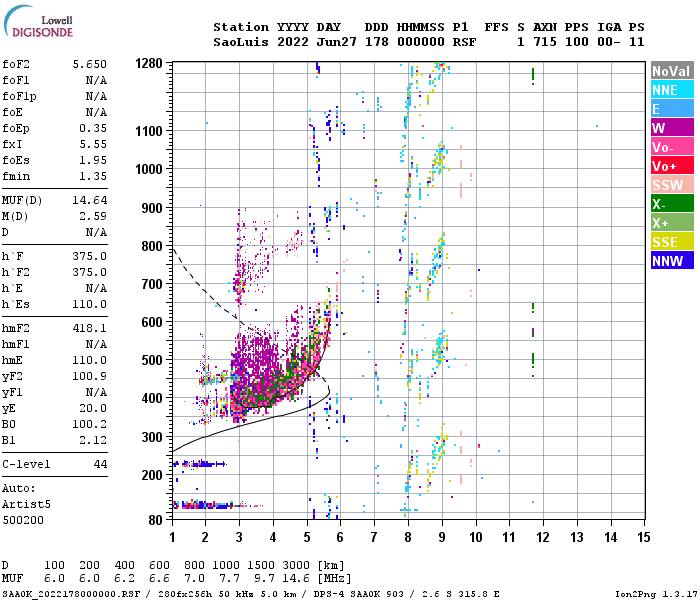Viewport: 700px width, 600px height.
Task: Click the 1280 km y-axis label
Action: (149, 63)
